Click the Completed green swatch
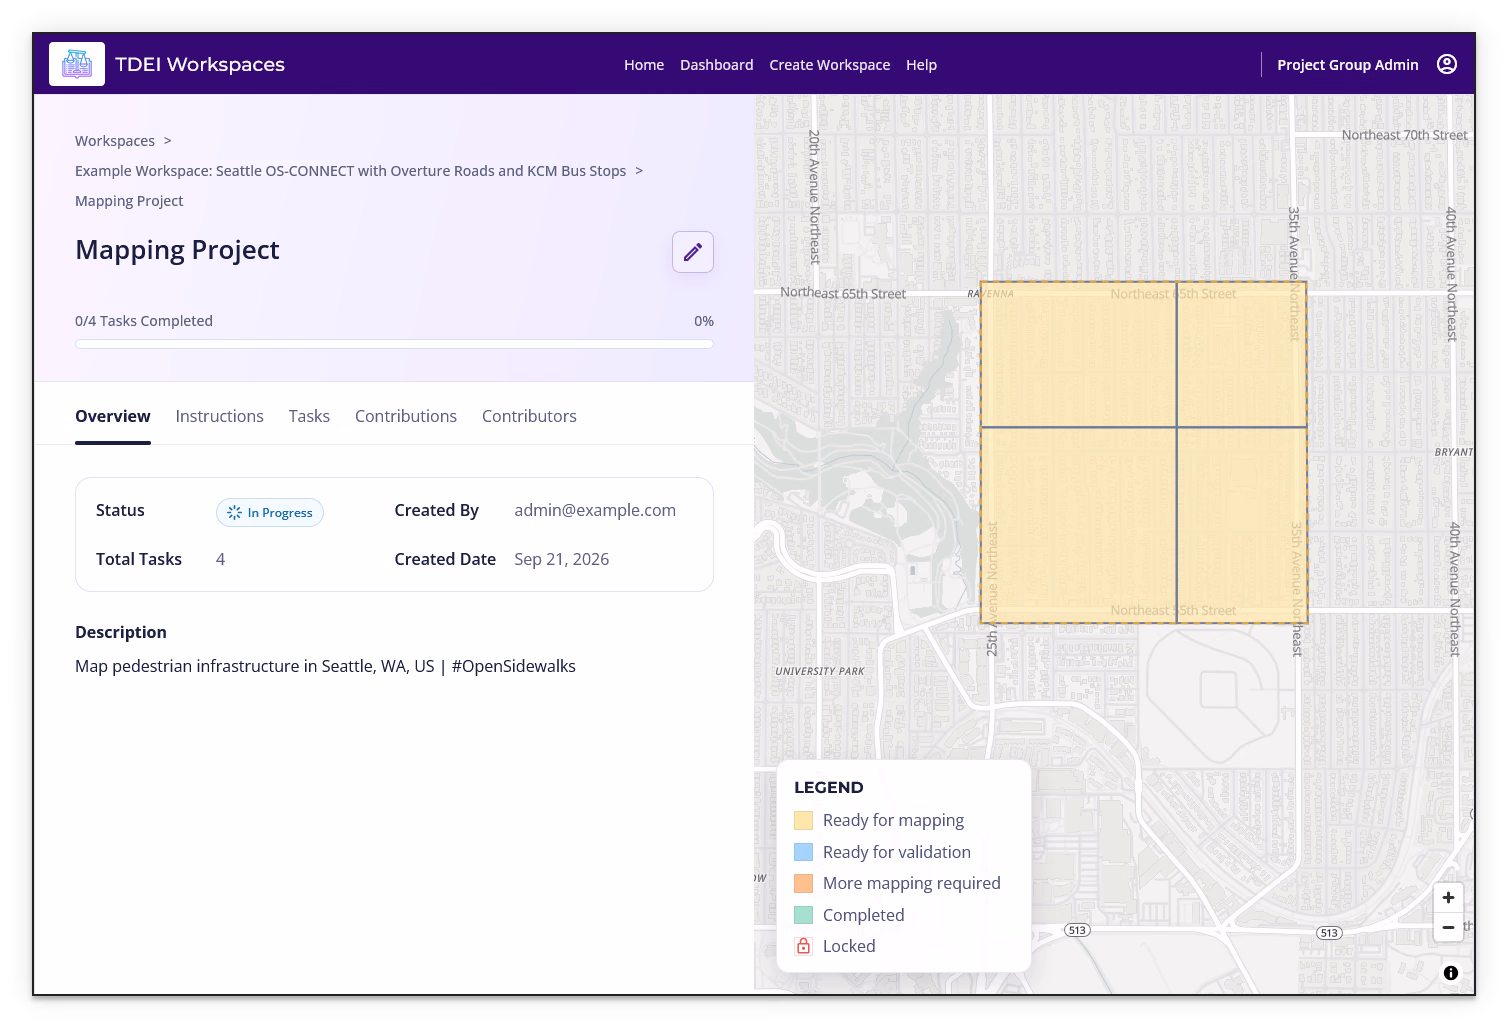 (x=803, y=915)
